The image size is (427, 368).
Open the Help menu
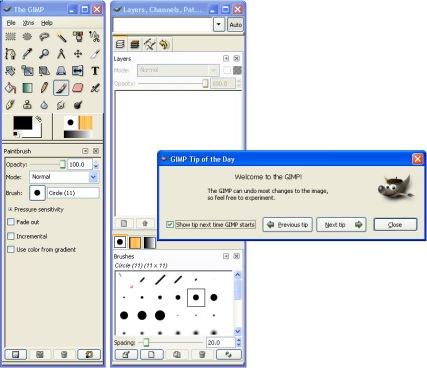47,23
